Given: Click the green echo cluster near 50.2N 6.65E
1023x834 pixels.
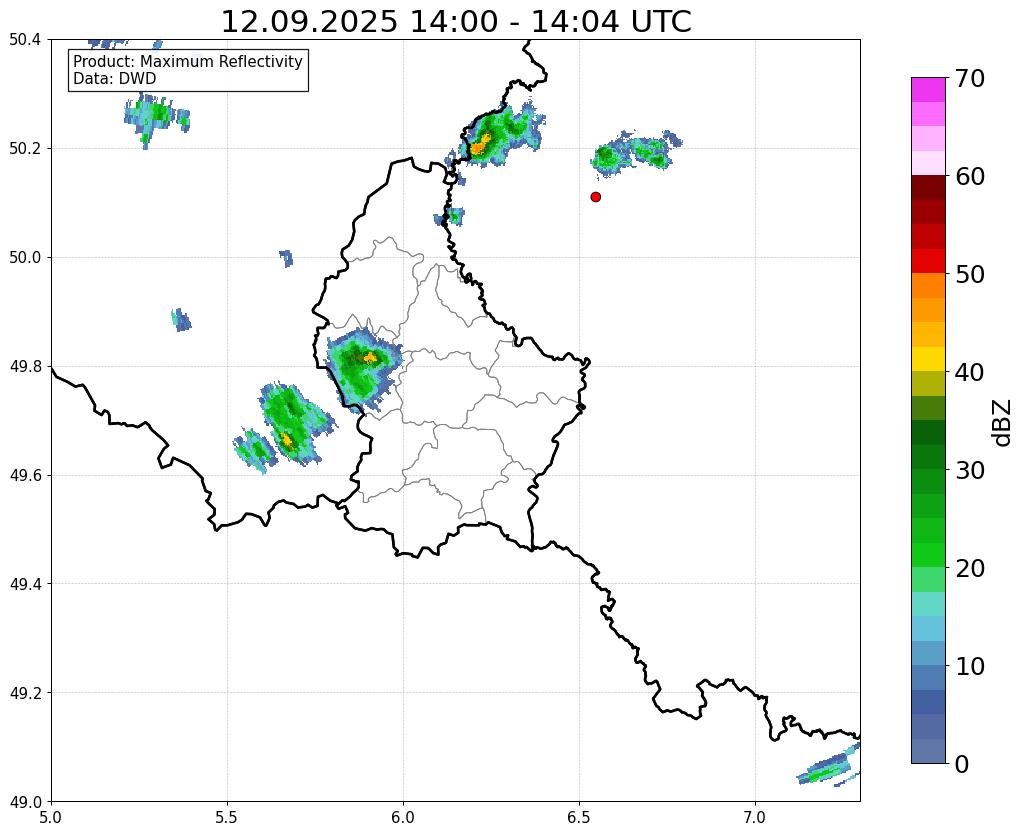Looking at the screenshot, I should pyautogui.click(x=635, y=153).
